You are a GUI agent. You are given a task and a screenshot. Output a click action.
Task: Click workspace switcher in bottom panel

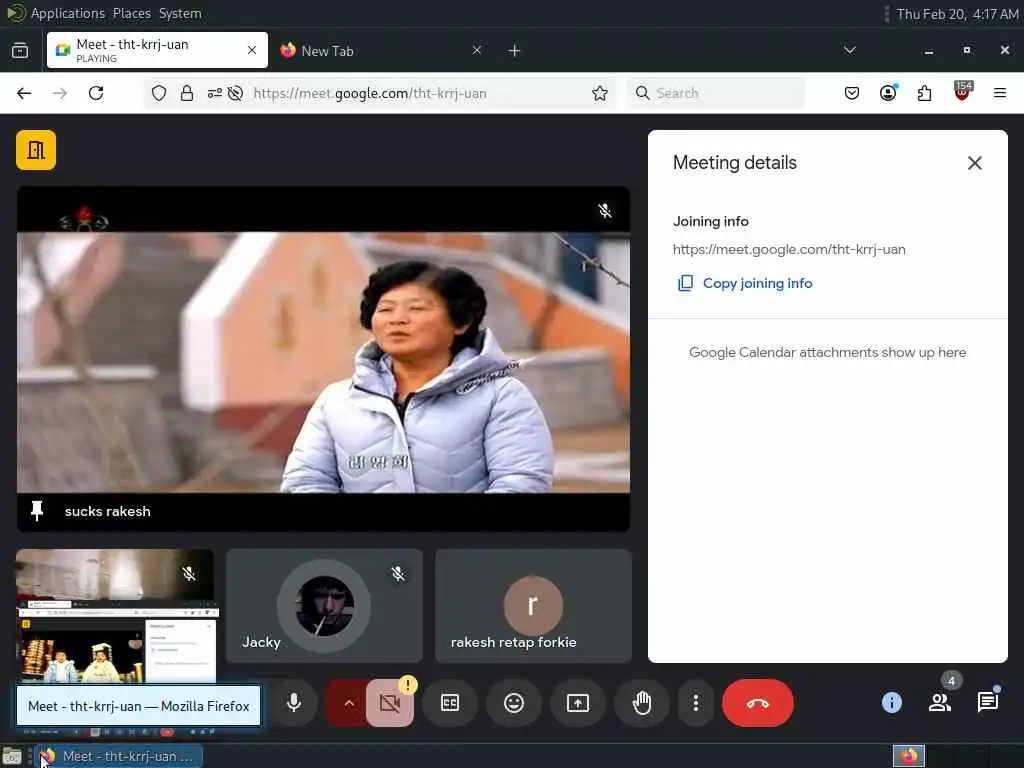point(908,756)
